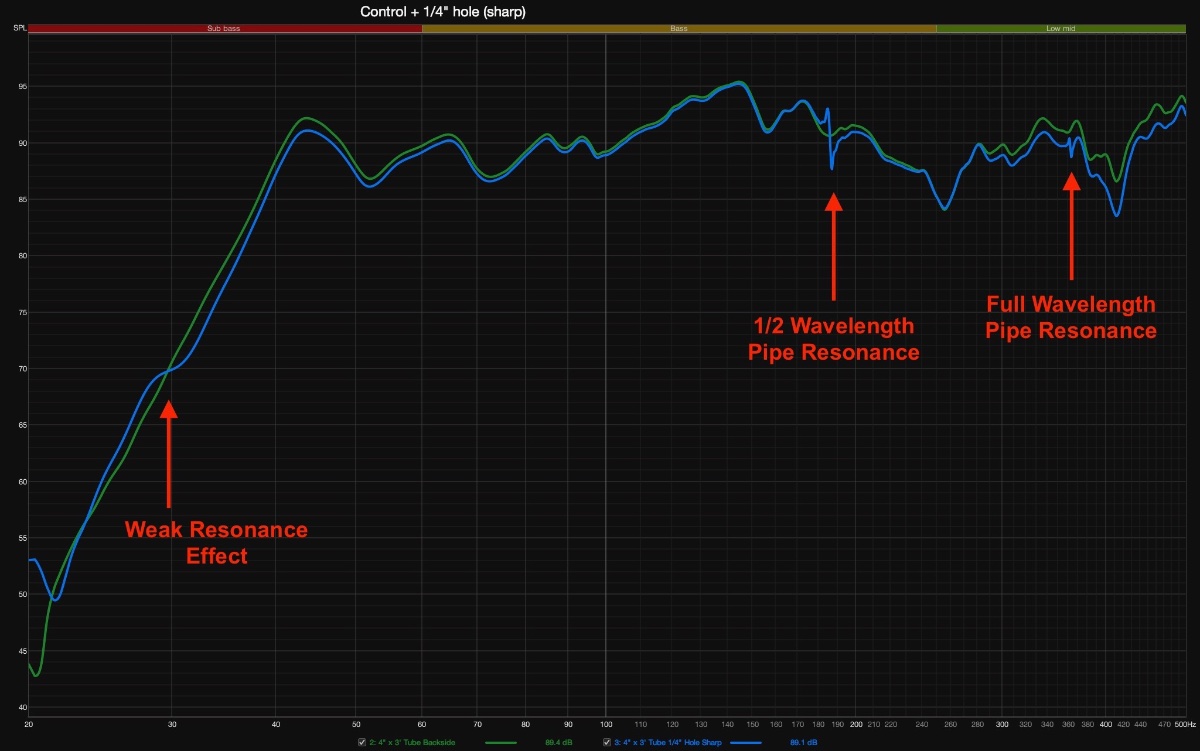Toggle the 4" x 3' Tube Backside trace checkbox
This screenshot has height=751, width=1200.
(362, 743)
